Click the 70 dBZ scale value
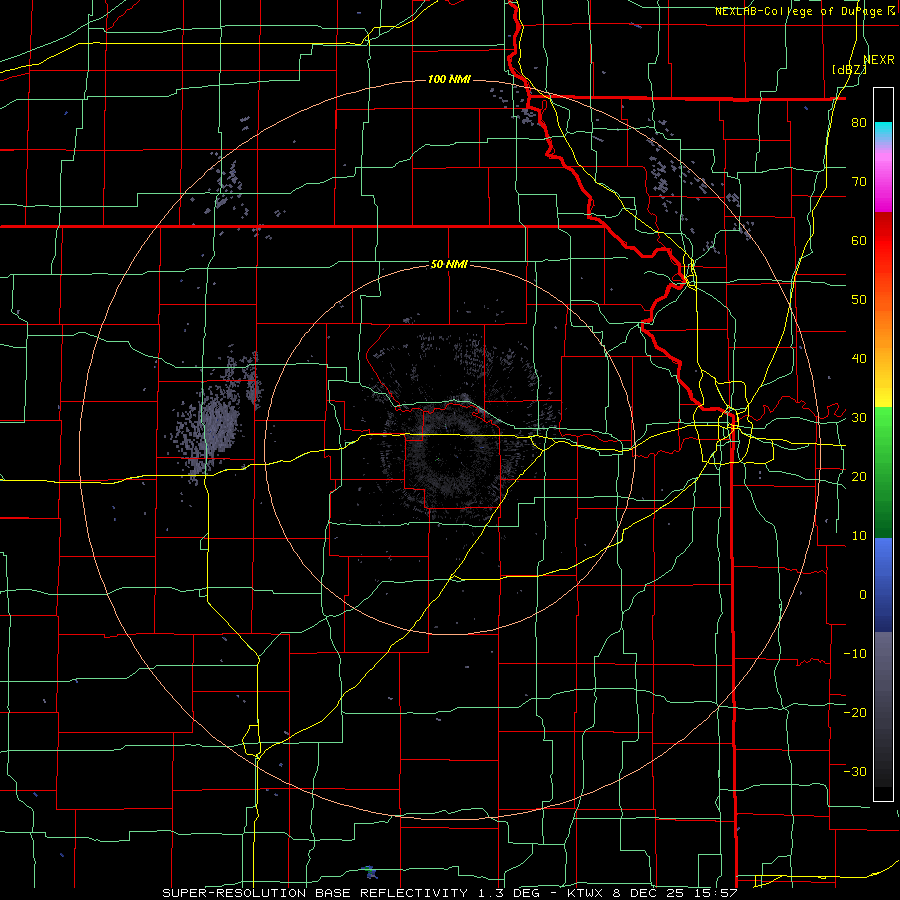Screen dimensions: 900x900 coord(859,182)
